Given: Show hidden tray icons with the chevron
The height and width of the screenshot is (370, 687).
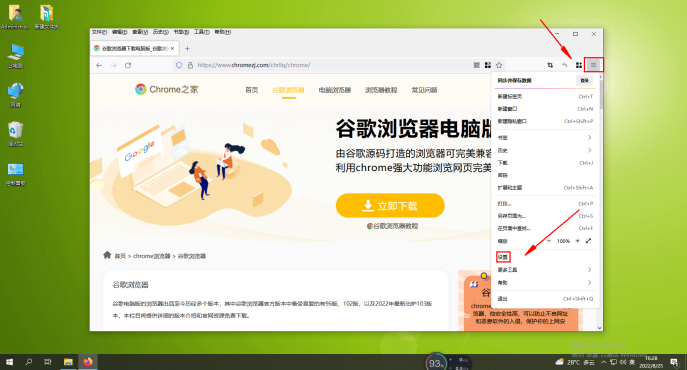Looking at the screenshot, I should pyautogui.click(x=604, y=362).
